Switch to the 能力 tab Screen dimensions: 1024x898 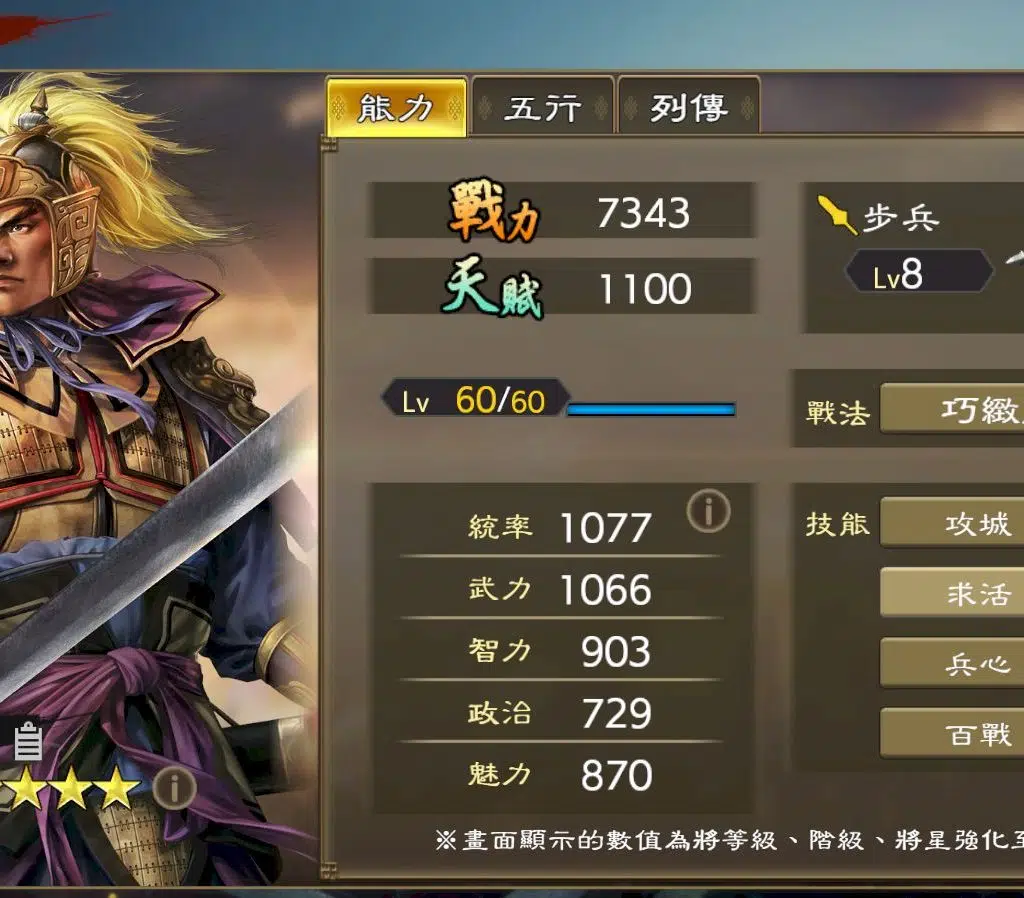(396, 107)
